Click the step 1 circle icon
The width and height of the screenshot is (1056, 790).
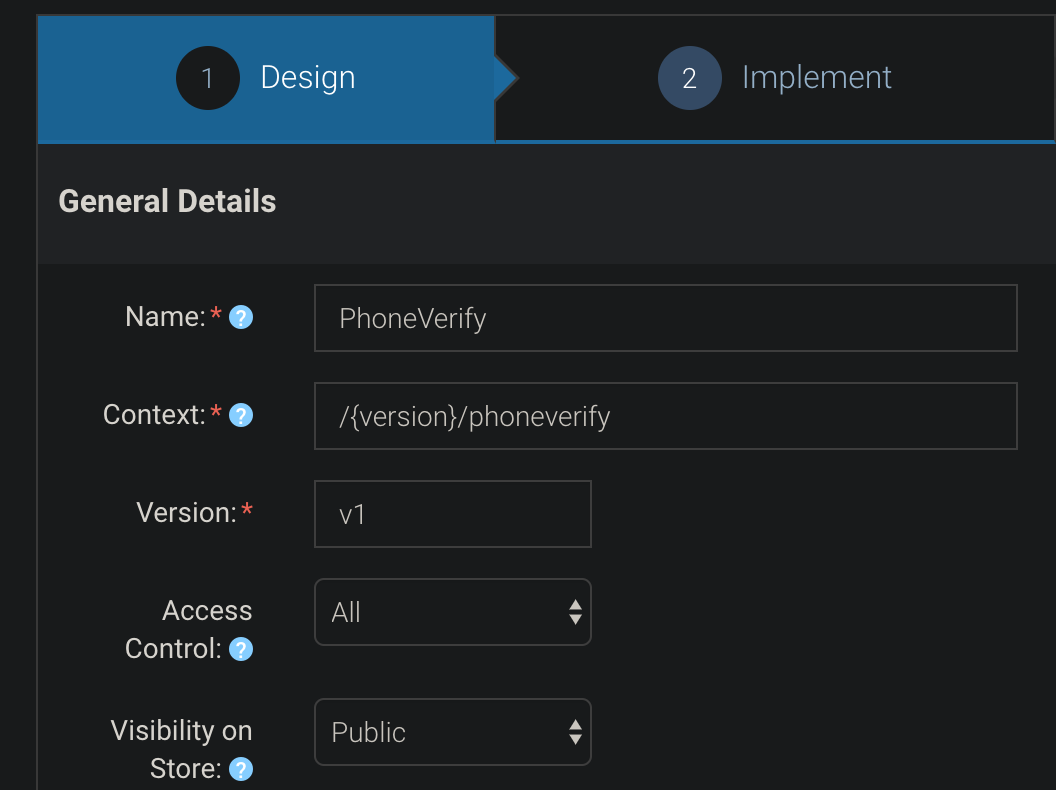point(207,78)
